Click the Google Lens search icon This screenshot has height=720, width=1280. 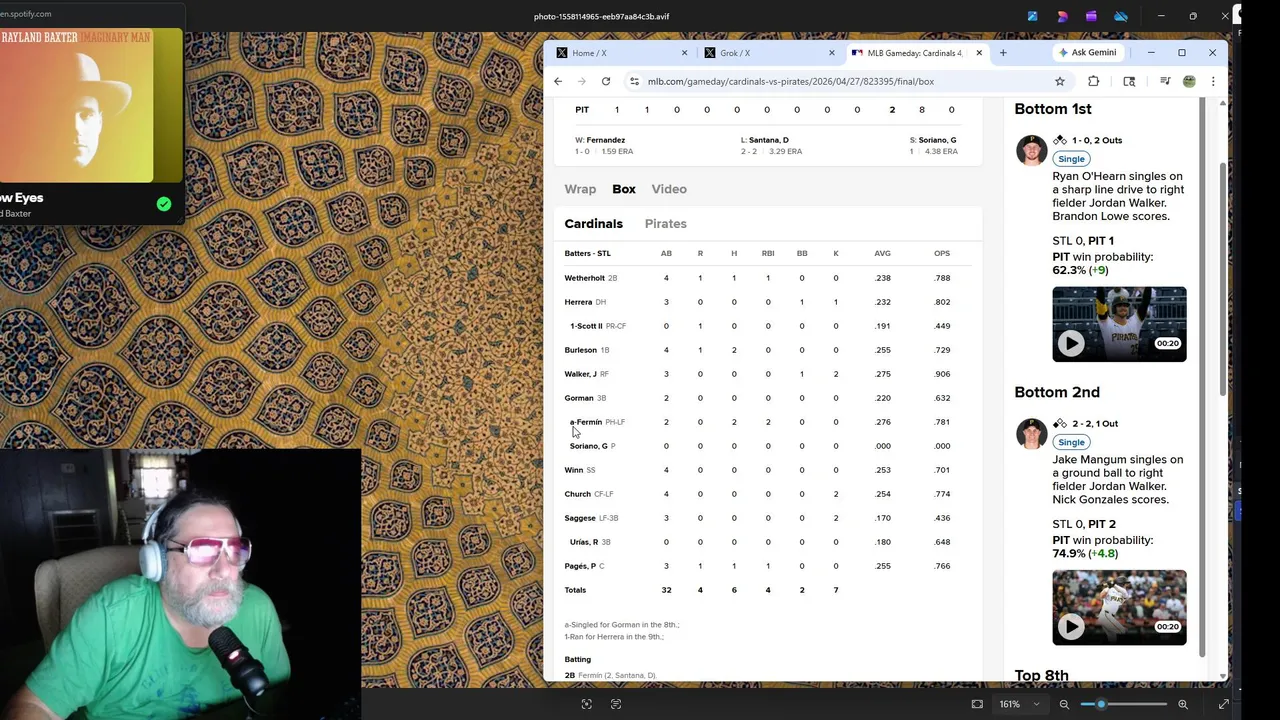pyautogui.click(x=1129, y=82)
